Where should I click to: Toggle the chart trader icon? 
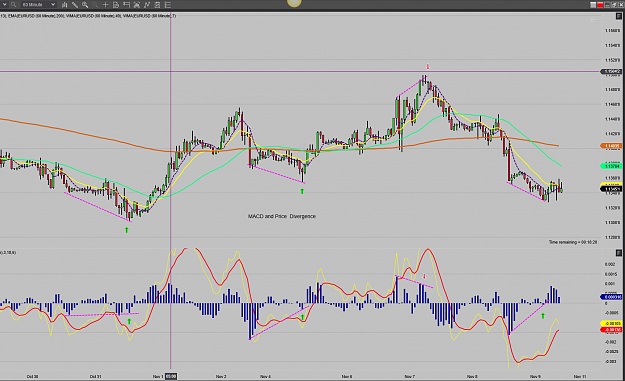(x=126, y=5)
